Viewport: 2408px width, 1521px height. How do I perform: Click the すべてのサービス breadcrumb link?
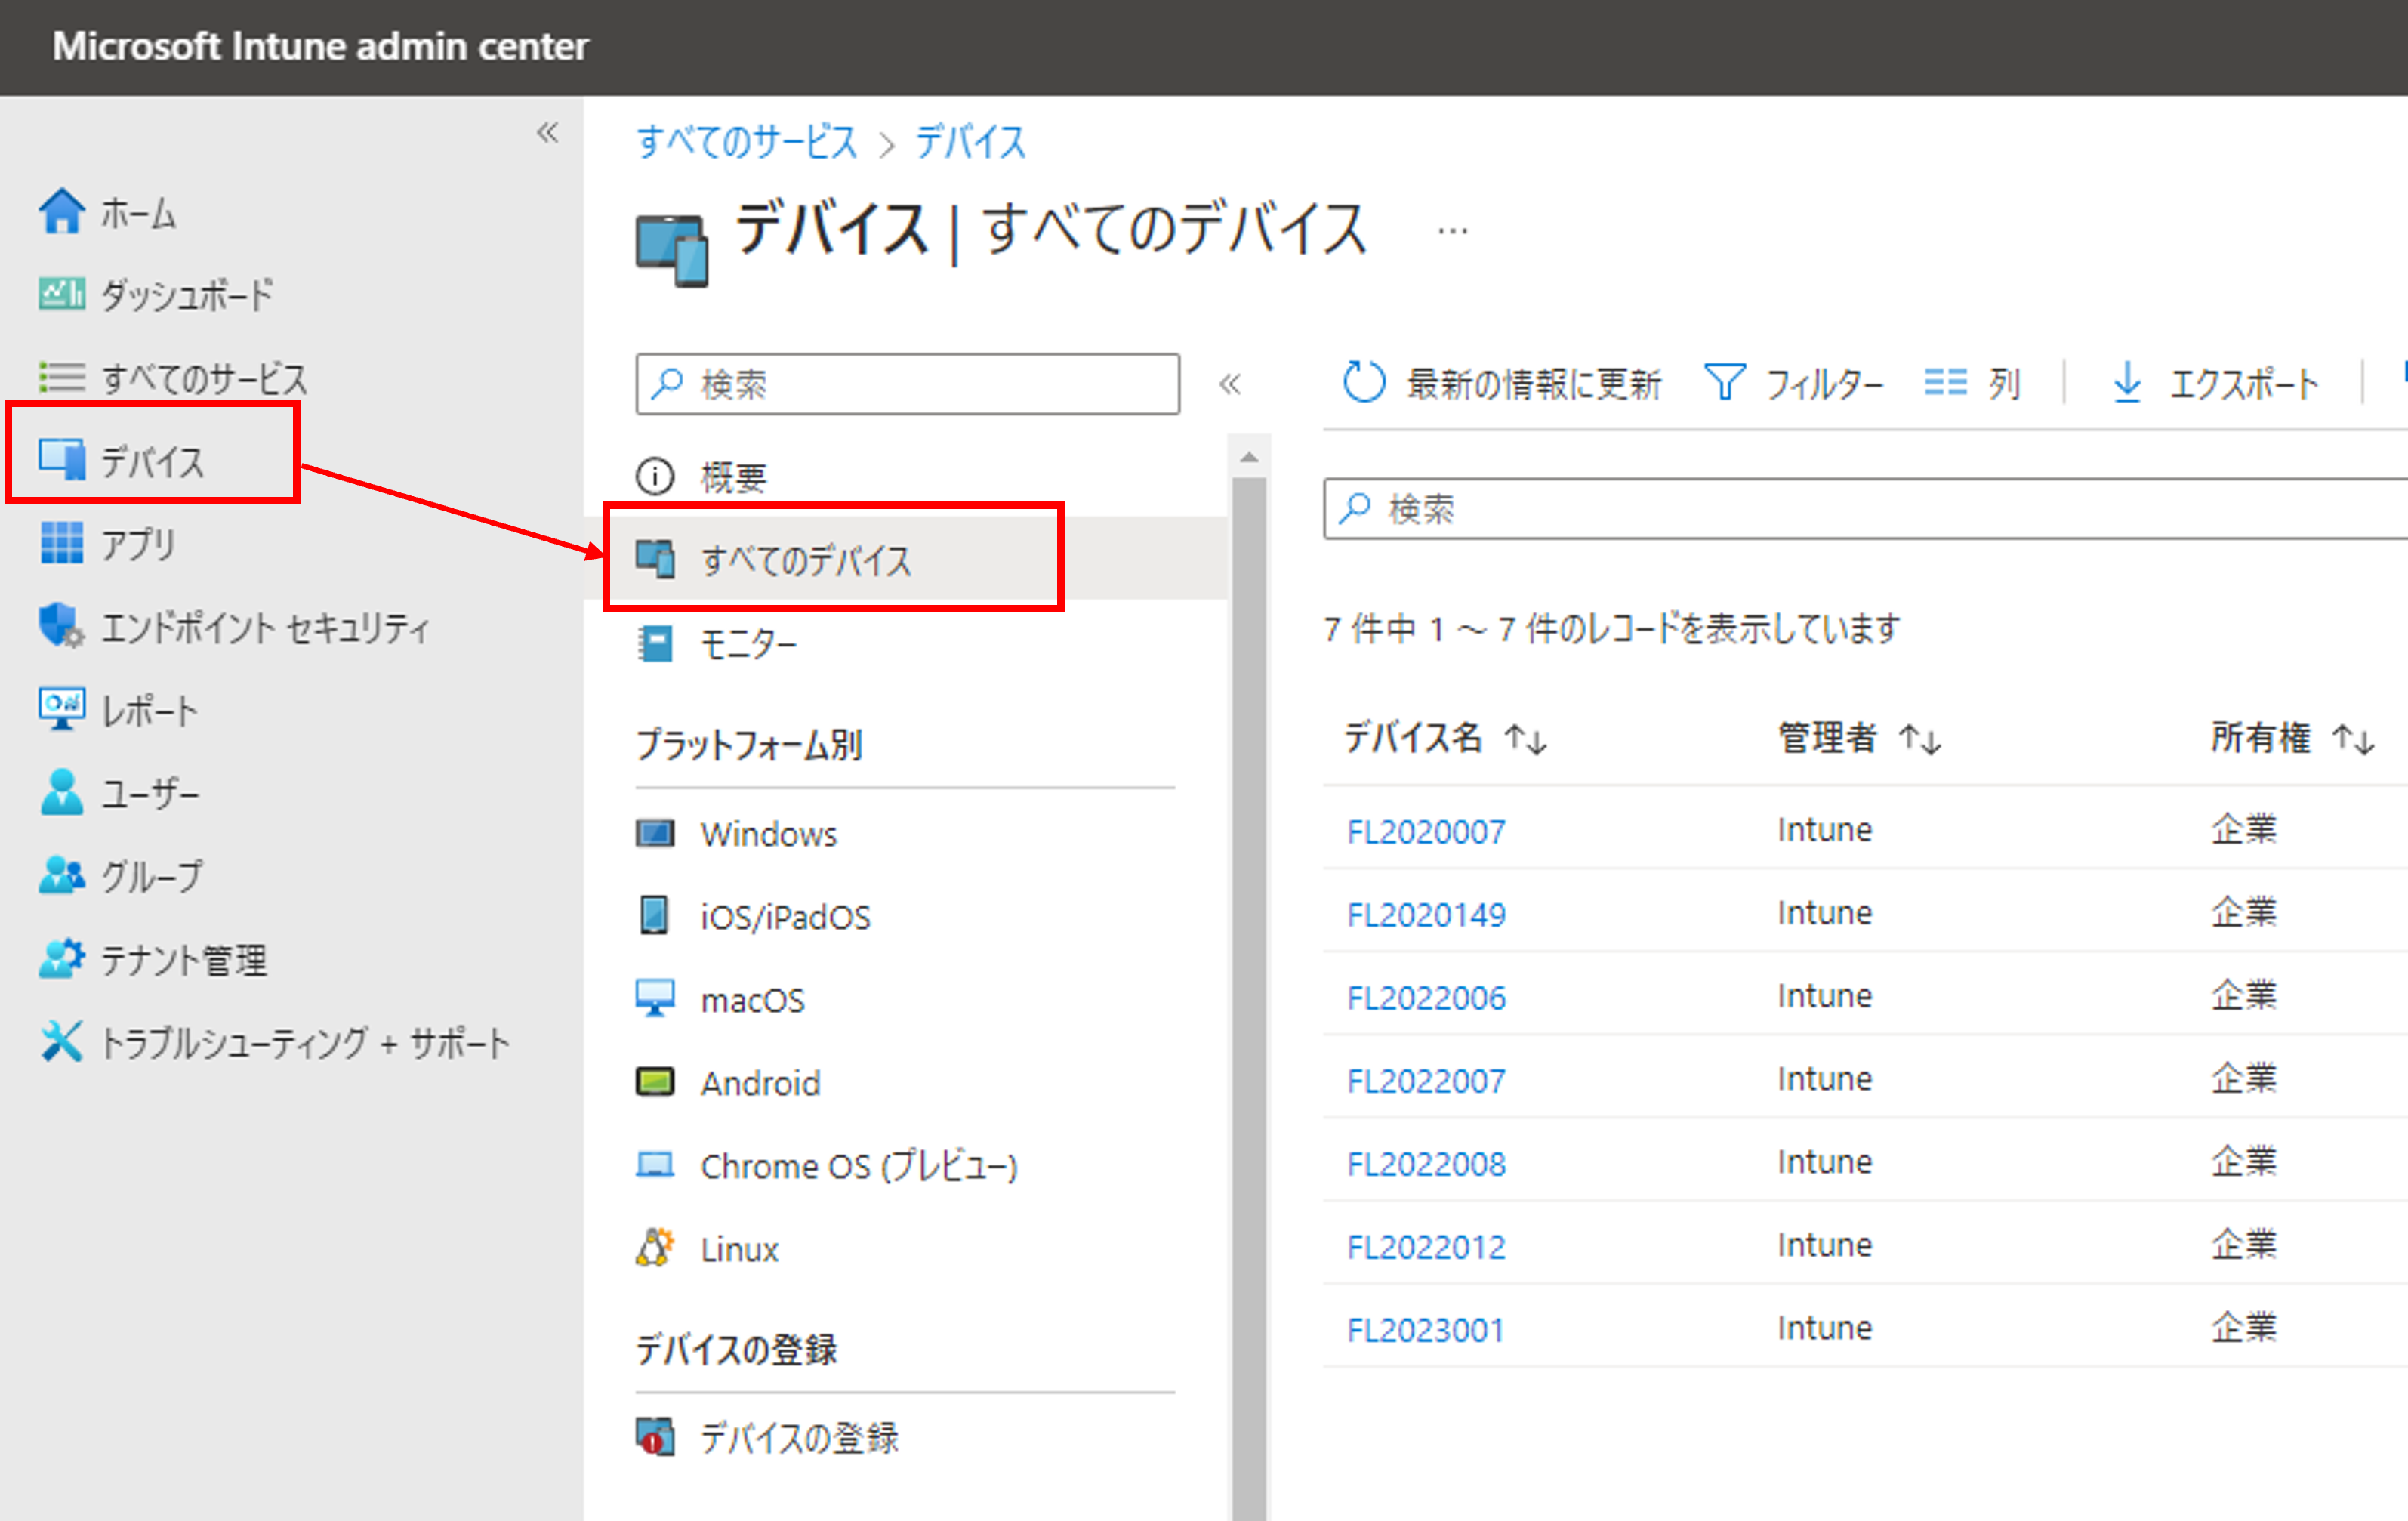747,142
